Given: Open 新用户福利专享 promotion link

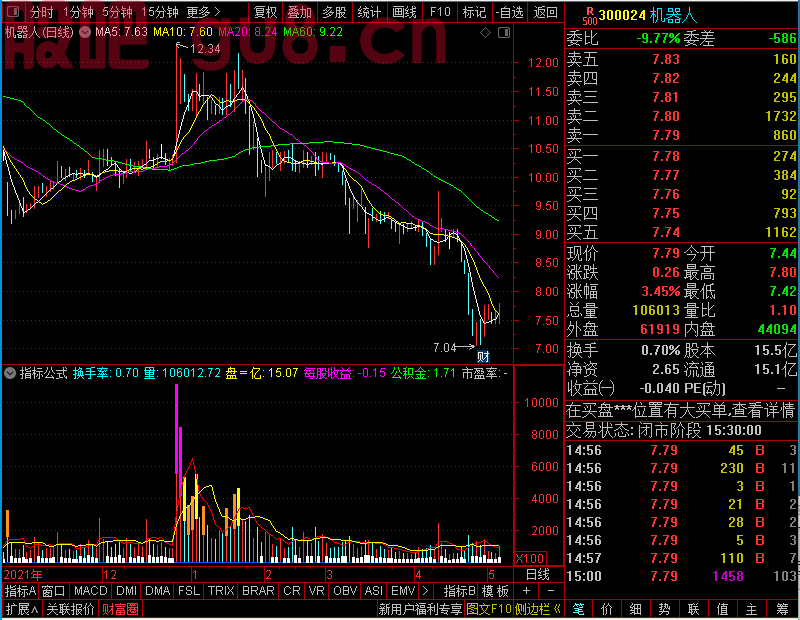Looking at the screenshot, I should pyautogui.click(x=420, y=609).
